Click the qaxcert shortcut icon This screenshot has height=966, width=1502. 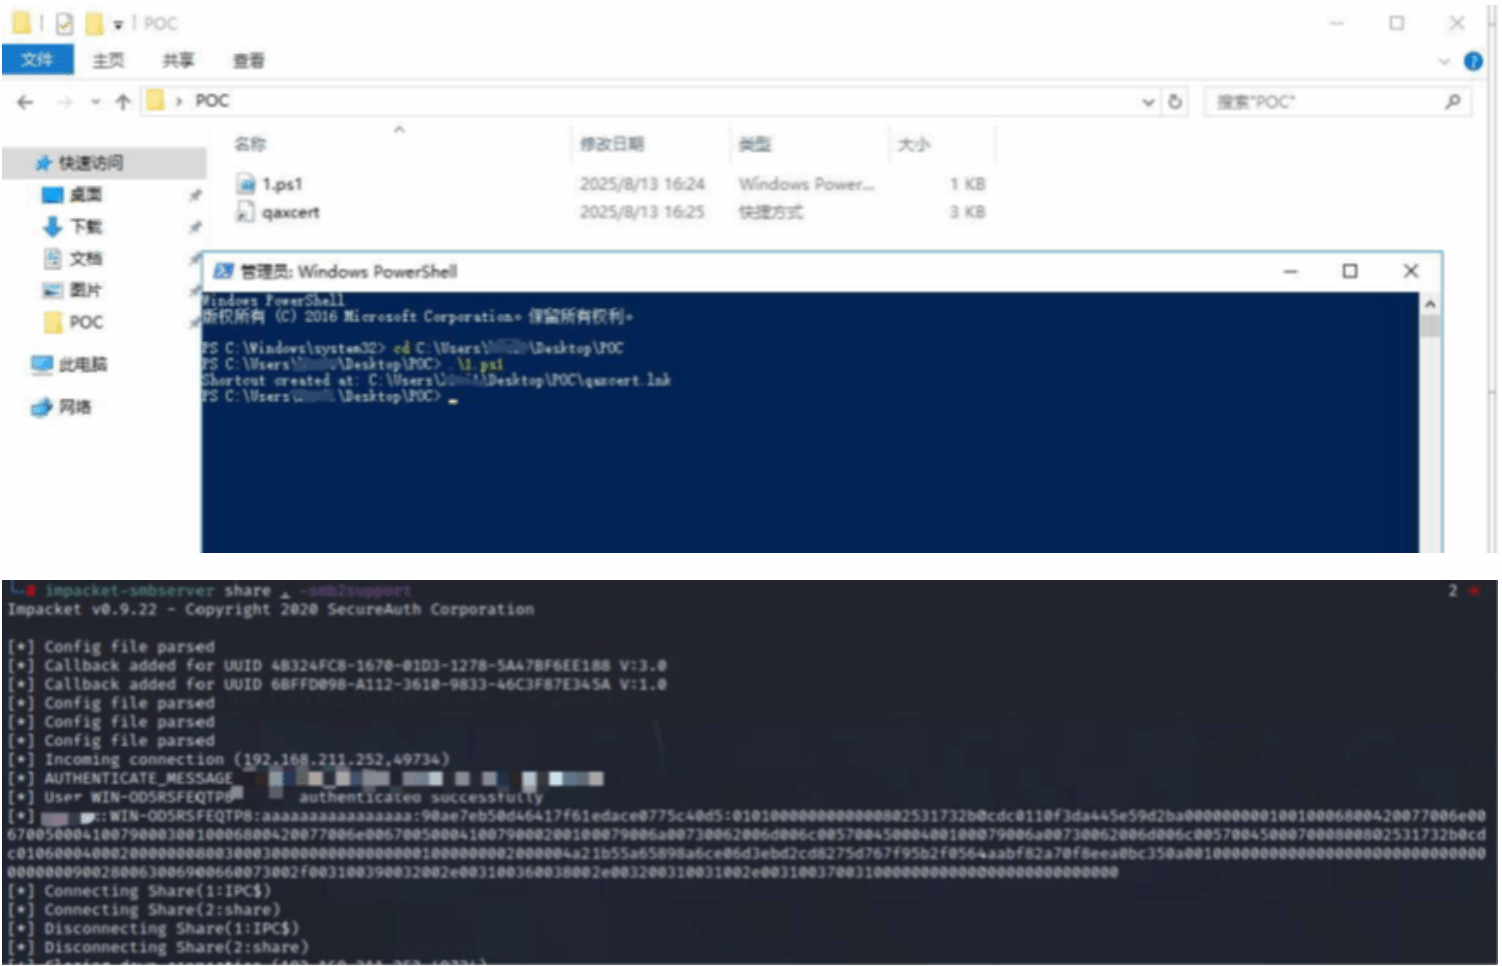click(x=246, y=212)
